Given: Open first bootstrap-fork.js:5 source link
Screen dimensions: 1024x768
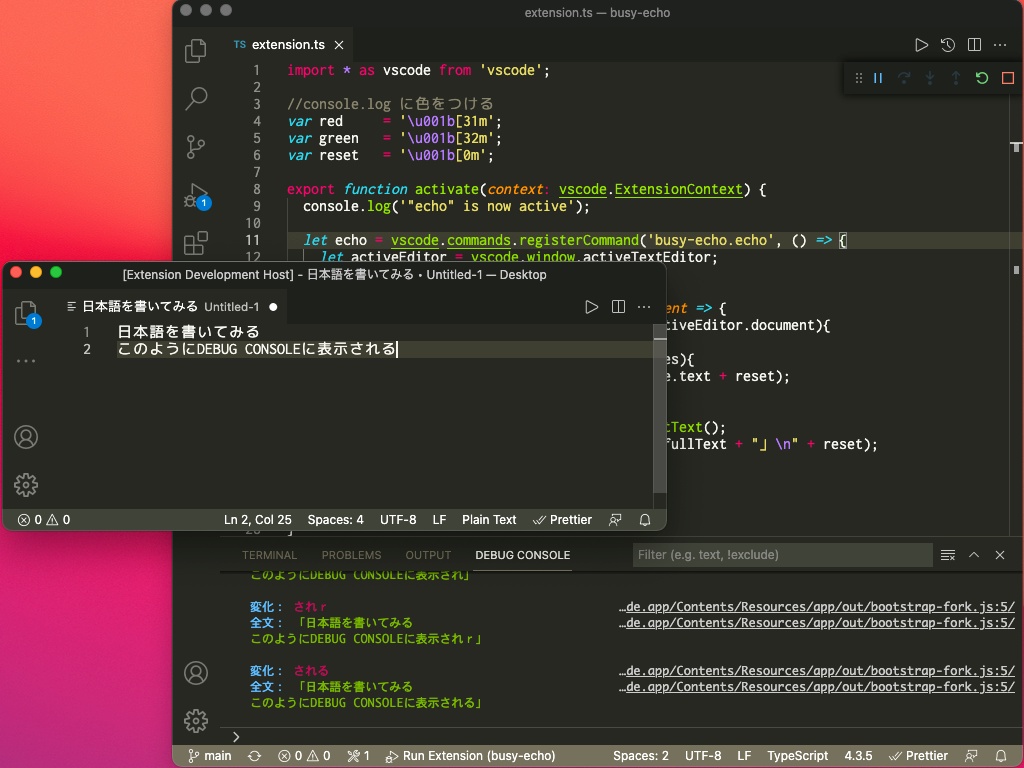Looking at the screenshot, I should [817, 607].
